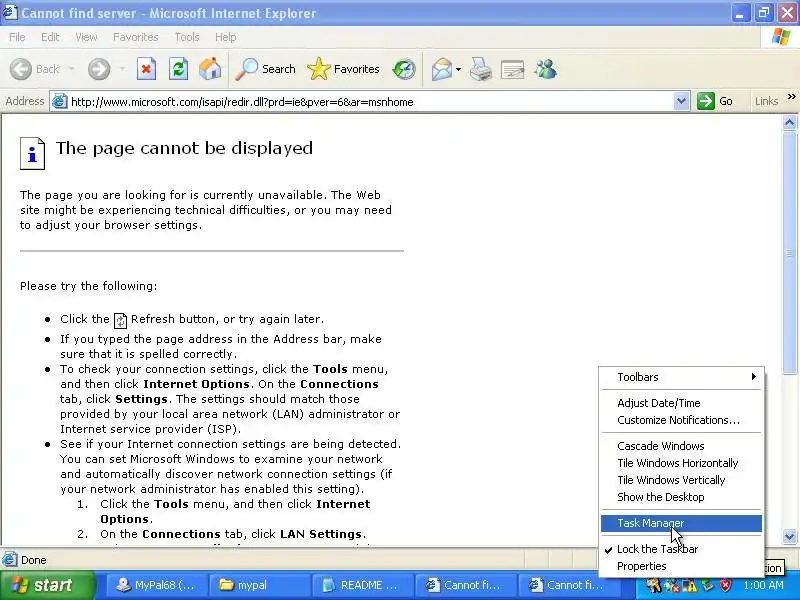Click the Messenger people toolbar icon
The image size is (800, 600).
tap(545, 69)
